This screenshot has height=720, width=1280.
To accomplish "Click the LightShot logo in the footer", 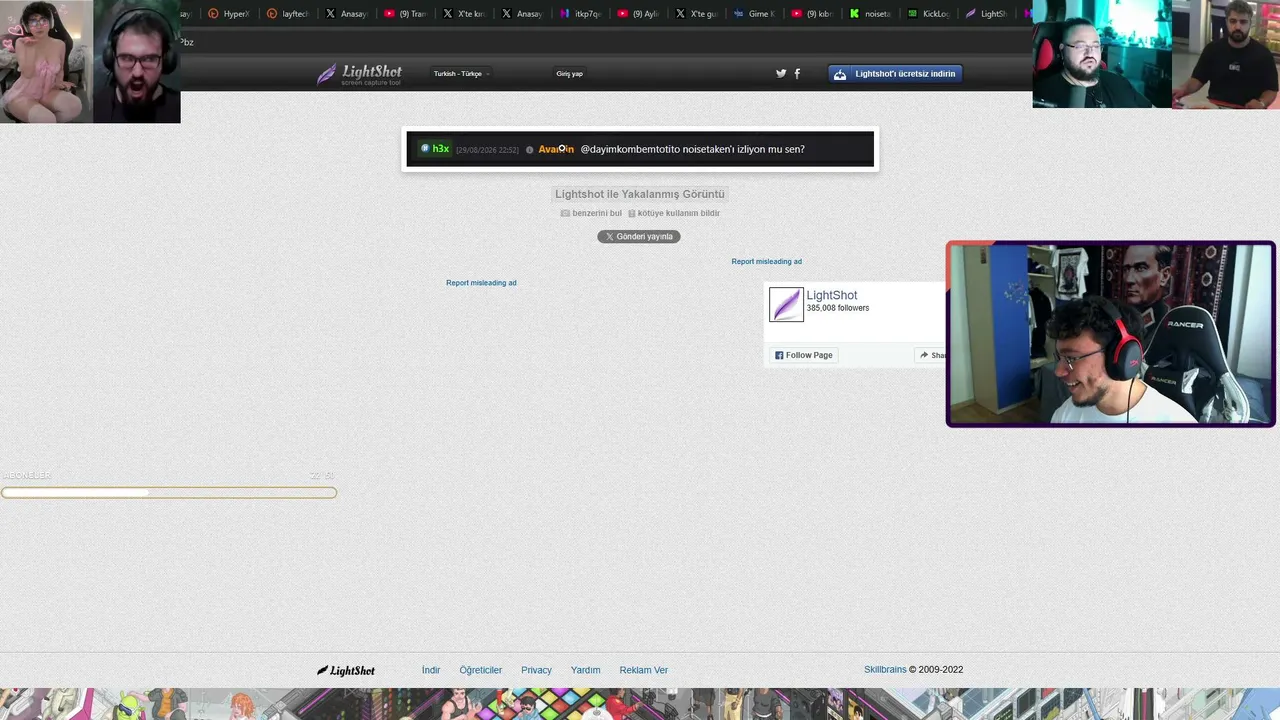I will [346, 670].
